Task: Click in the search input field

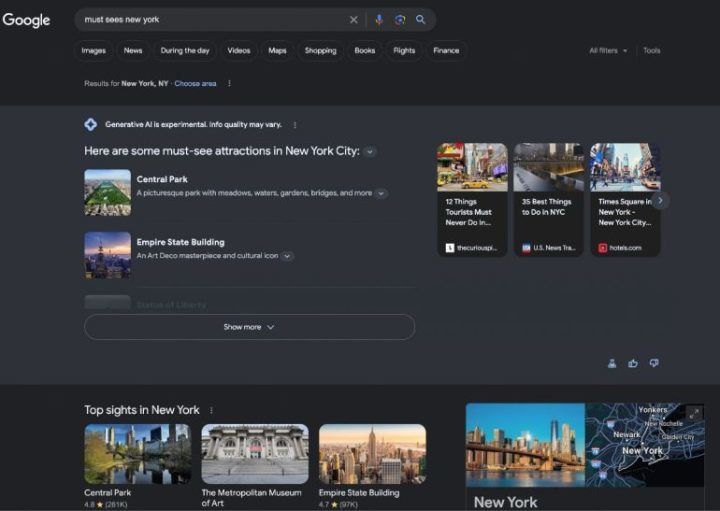Action: tap(214, 20)
